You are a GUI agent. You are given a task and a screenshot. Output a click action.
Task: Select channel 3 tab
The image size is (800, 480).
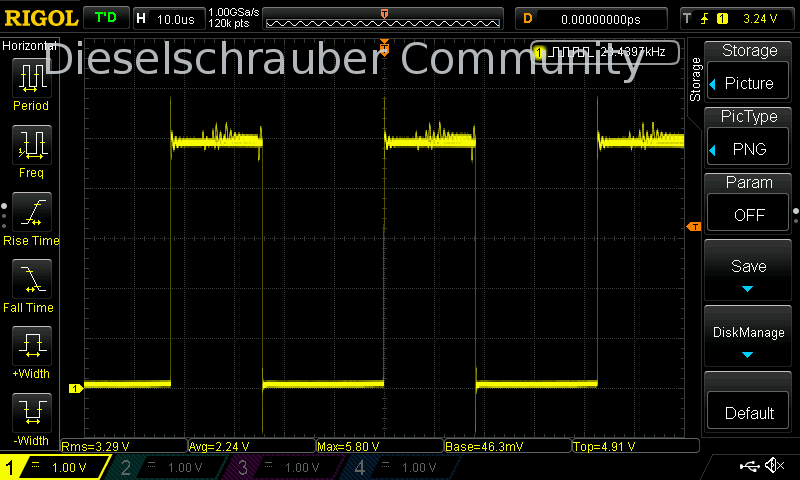tap(281, 467)
